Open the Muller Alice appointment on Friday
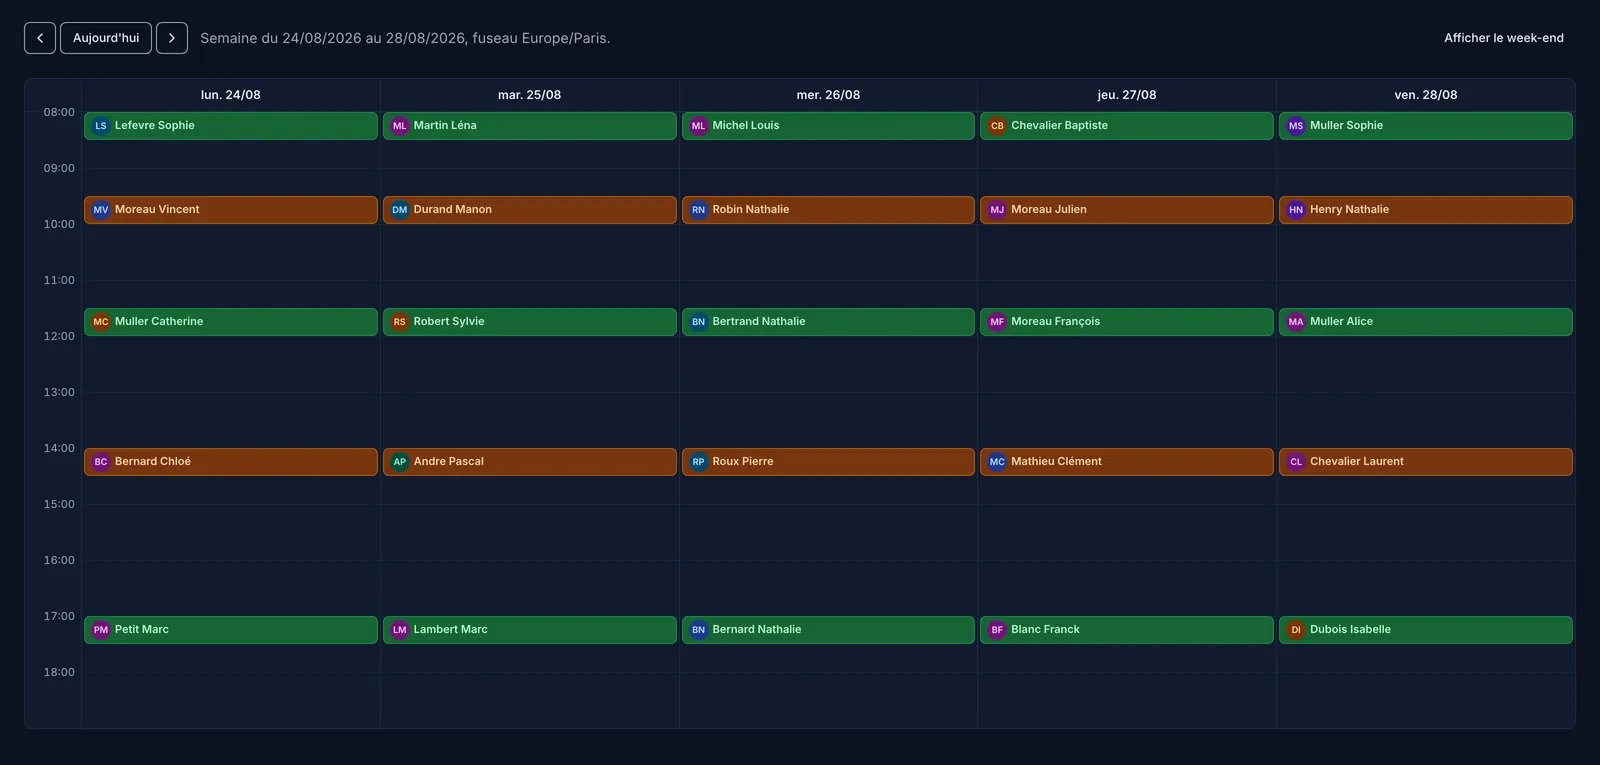1600x765 pixels. pos(1426,322)
